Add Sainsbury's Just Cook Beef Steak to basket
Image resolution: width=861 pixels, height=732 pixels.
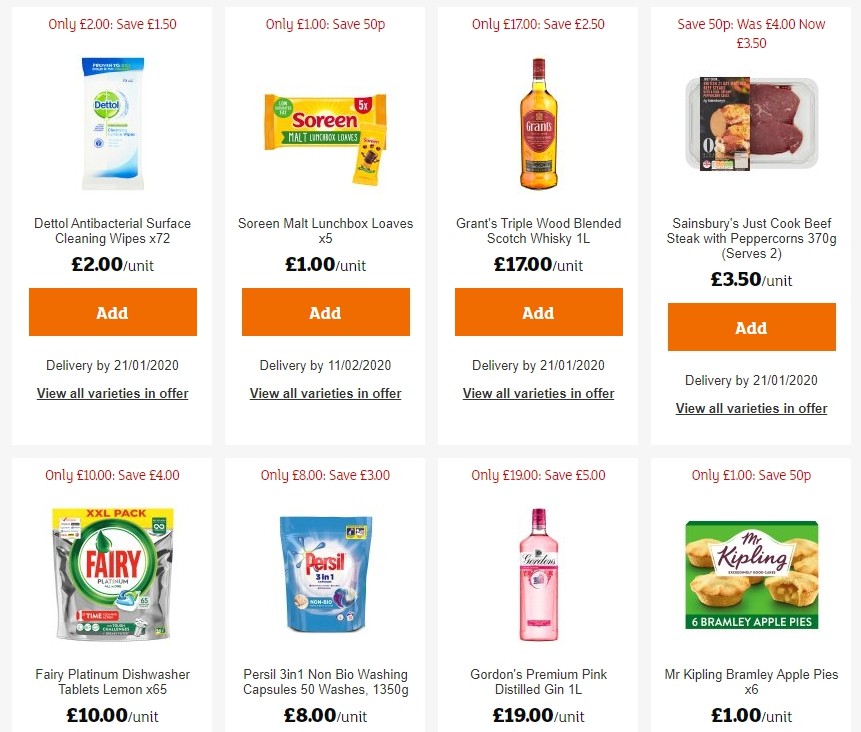click(x=751, y=327)
